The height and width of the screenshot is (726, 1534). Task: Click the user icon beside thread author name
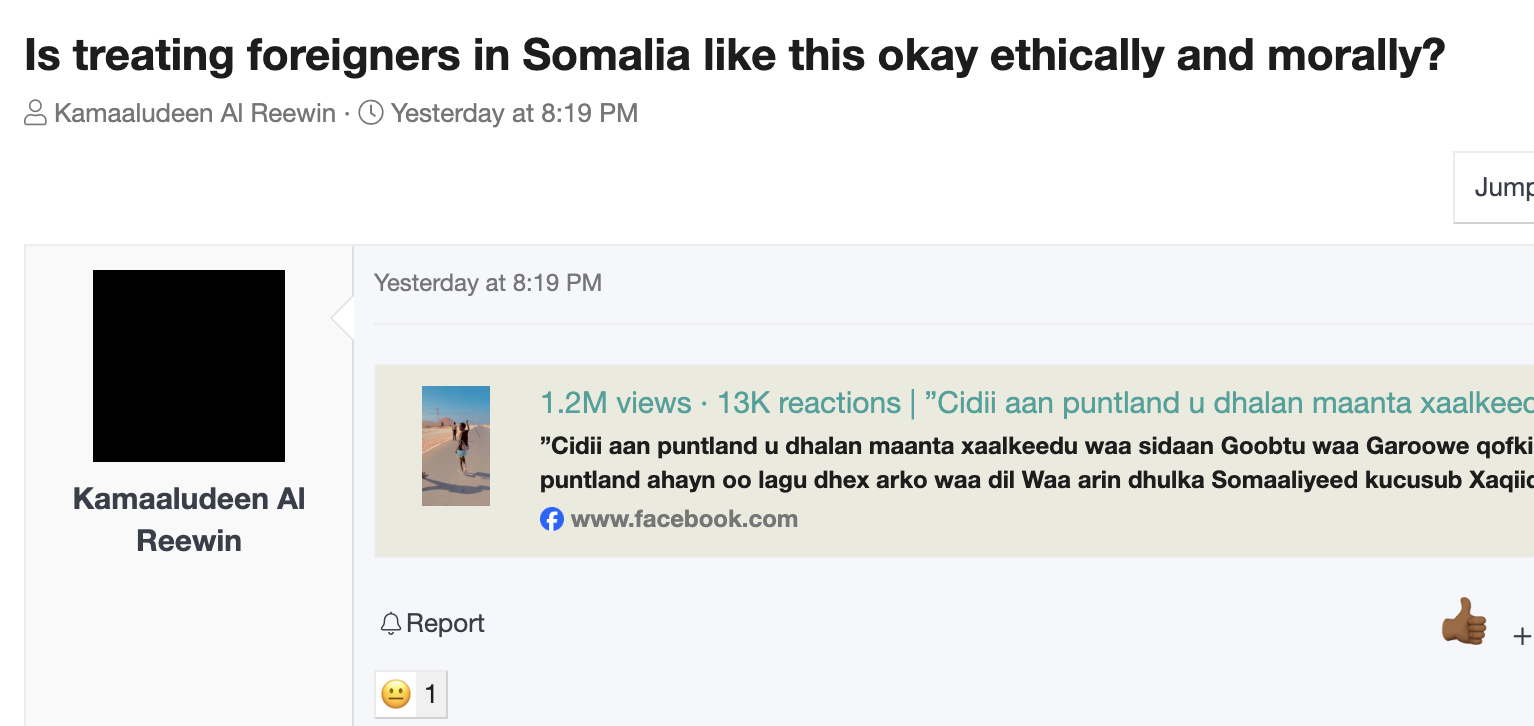(36, 113)
